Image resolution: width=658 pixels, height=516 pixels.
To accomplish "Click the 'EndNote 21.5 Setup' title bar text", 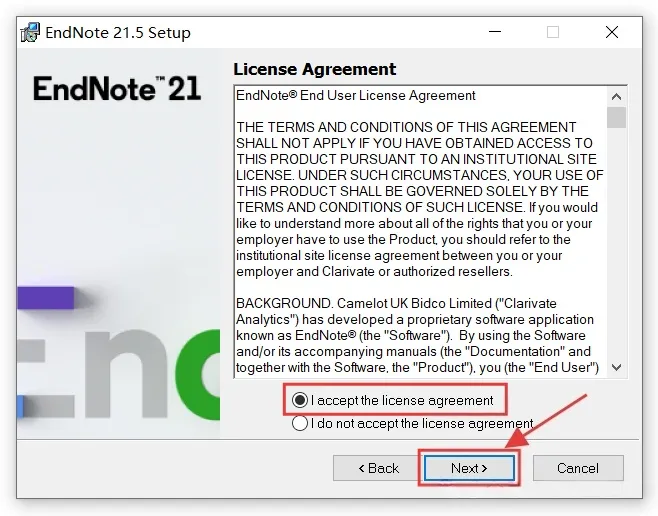I will point(118,32).
